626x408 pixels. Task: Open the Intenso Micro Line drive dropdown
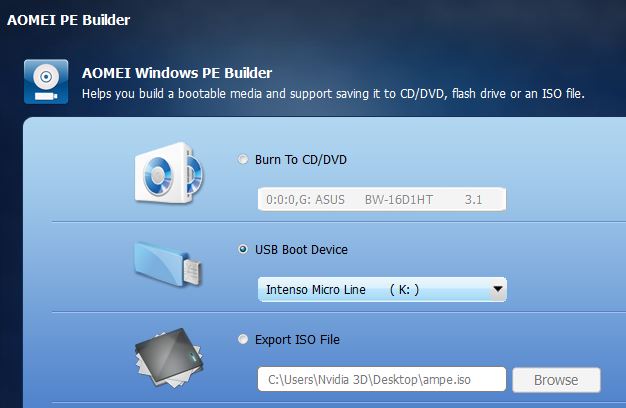(x=382, y=289)
